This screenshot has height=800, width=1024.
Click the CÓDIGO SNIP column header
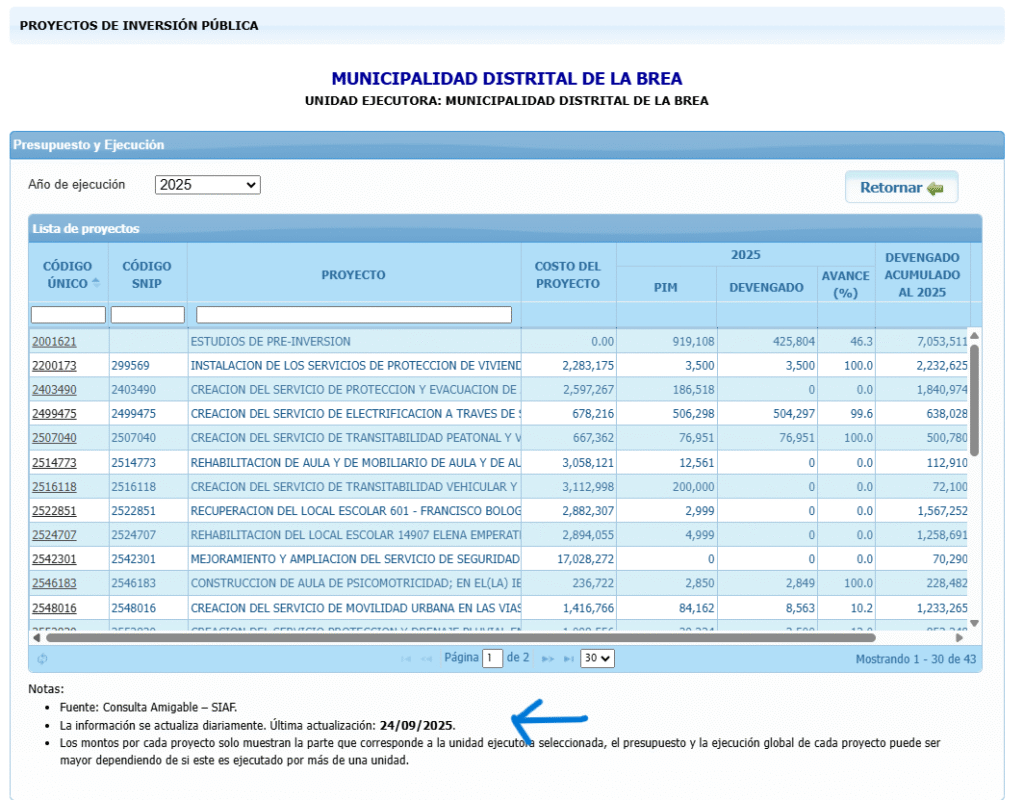(147, 275)
